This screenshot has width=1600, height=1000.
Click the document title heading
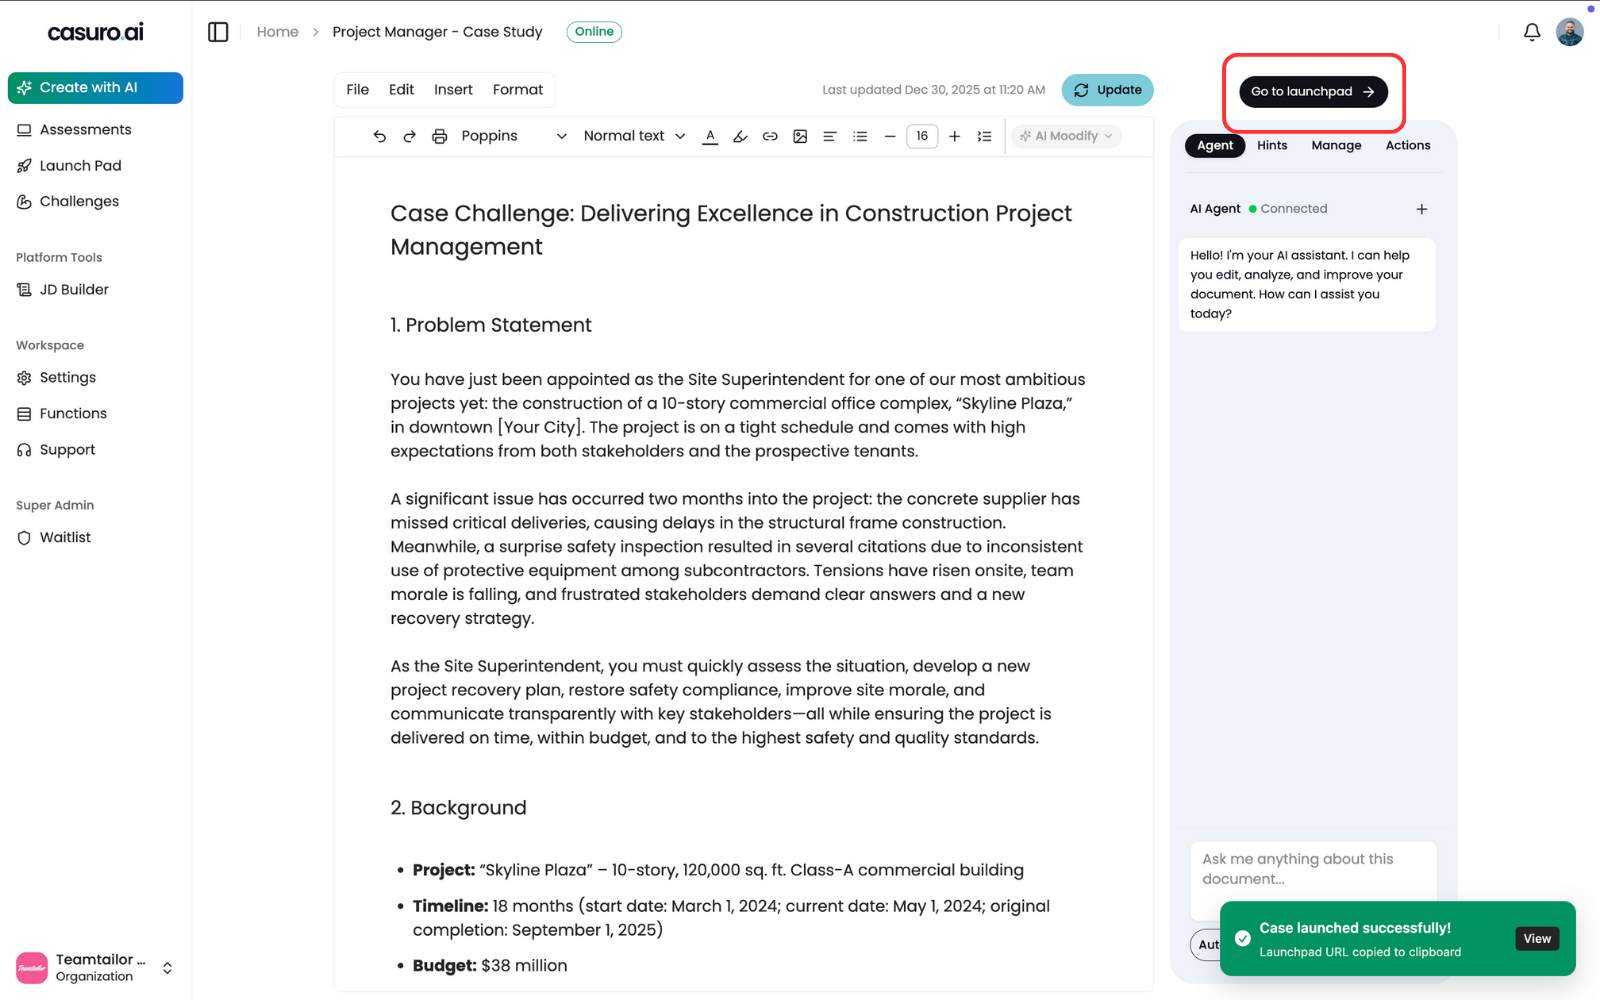731,230
